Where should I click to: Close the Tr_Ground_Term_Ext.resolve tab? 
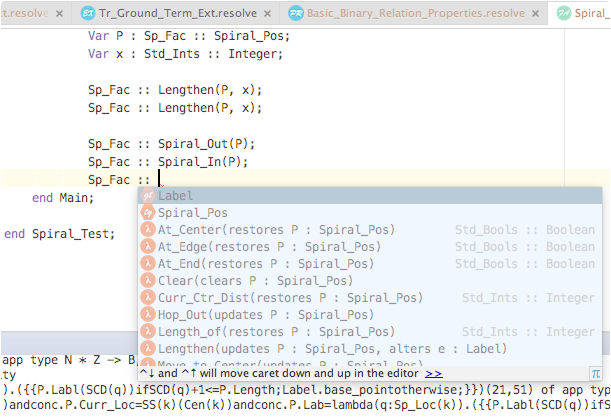(x=267, y=14)
